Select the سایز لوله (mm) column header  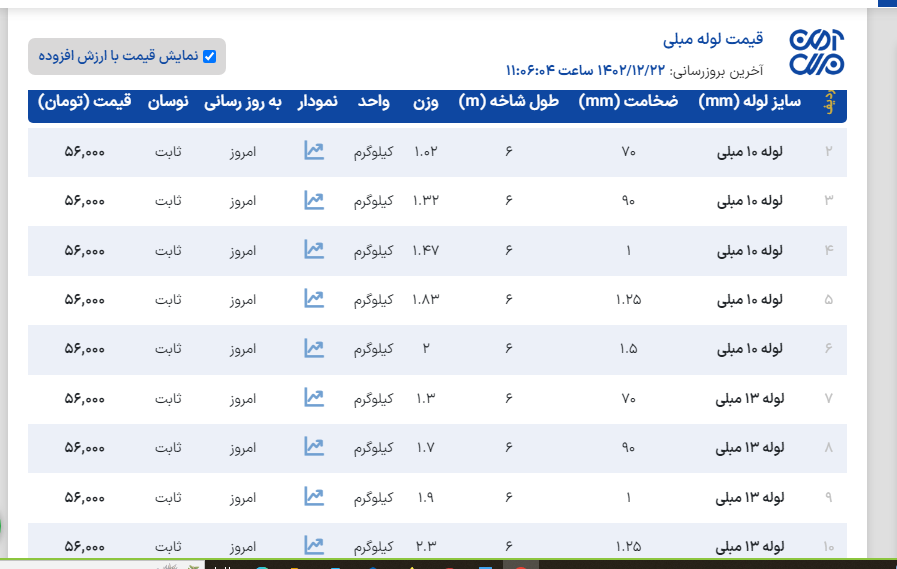[751, 102]
